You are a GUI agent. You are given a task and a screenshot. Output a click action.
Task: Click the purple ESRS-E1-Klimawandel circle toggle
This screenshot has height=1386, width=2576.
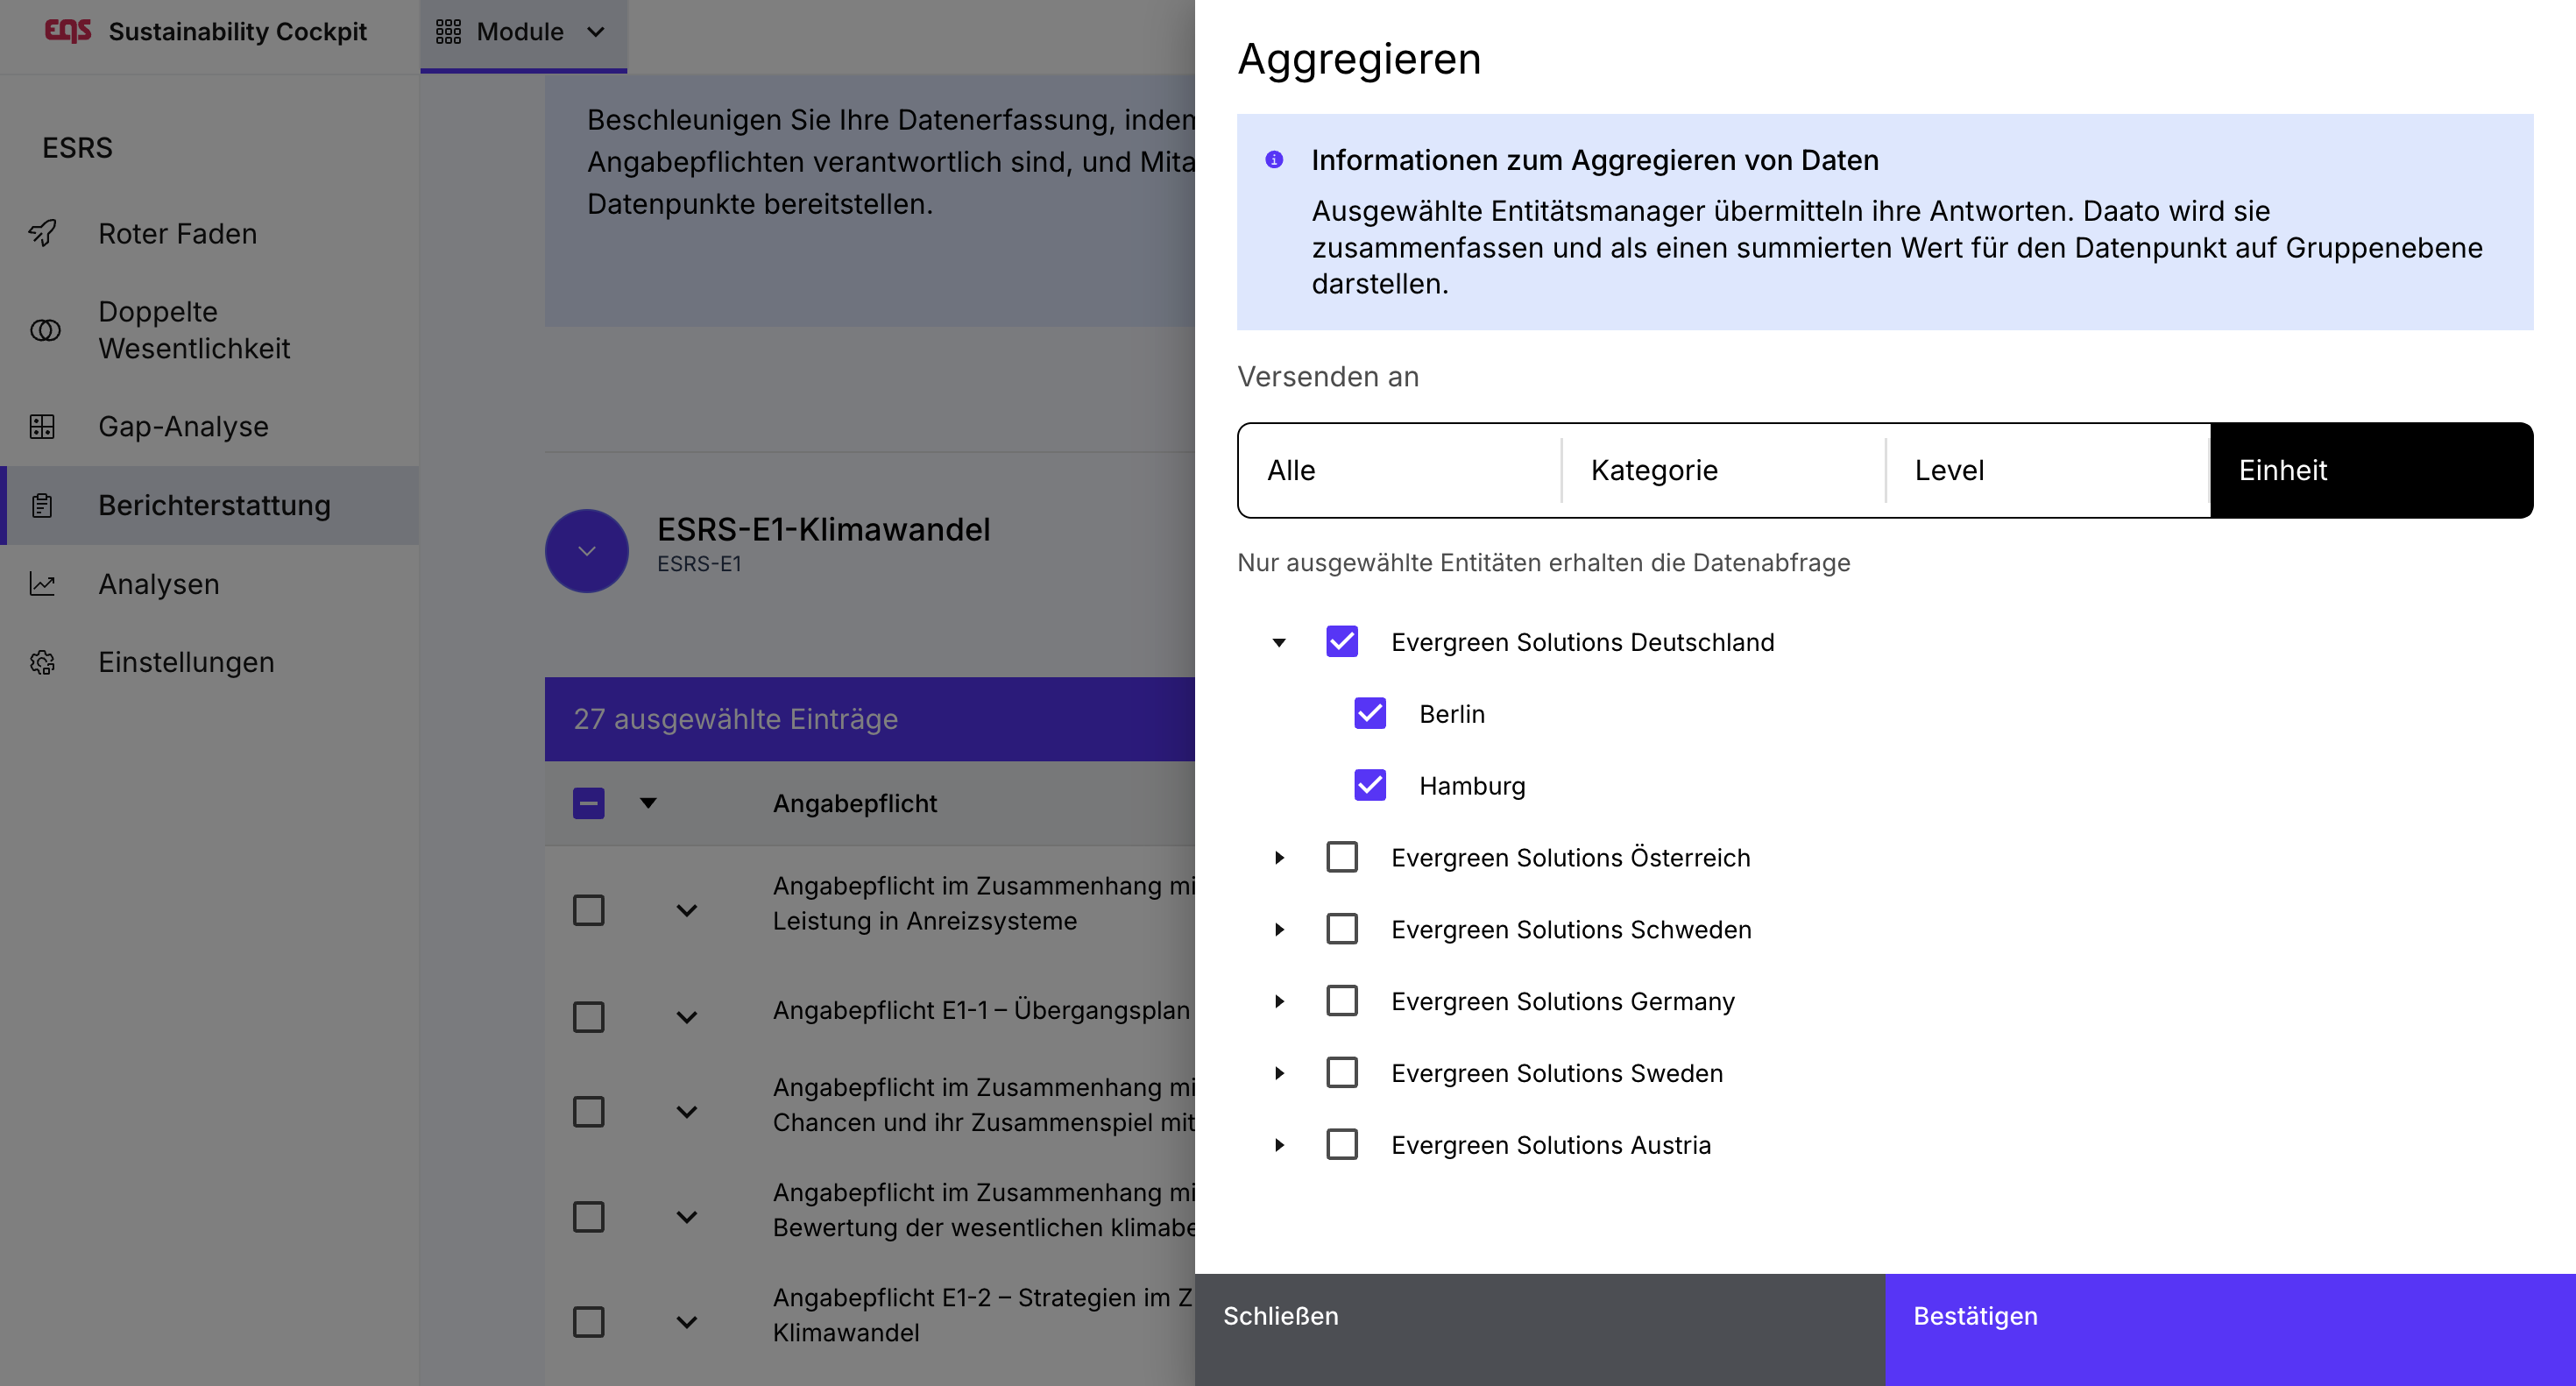(587, 551)
